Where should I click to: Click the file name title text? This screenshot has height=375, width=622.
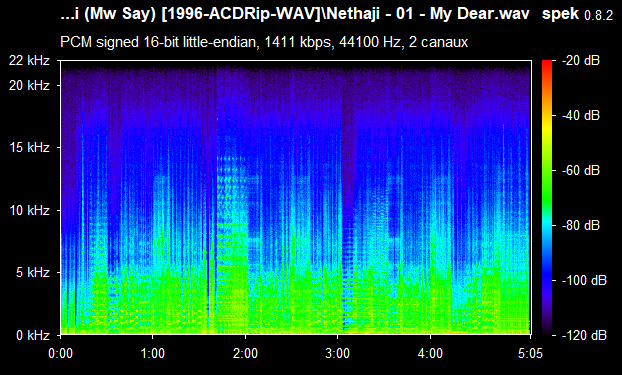(x=295, y=14)
